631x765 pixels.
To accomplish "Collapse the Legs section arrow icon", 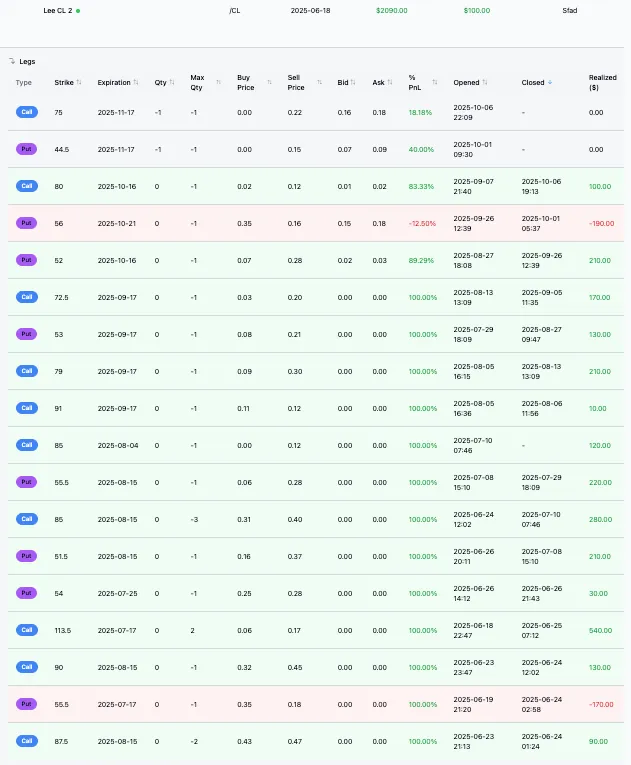I will tap(12, 61).
